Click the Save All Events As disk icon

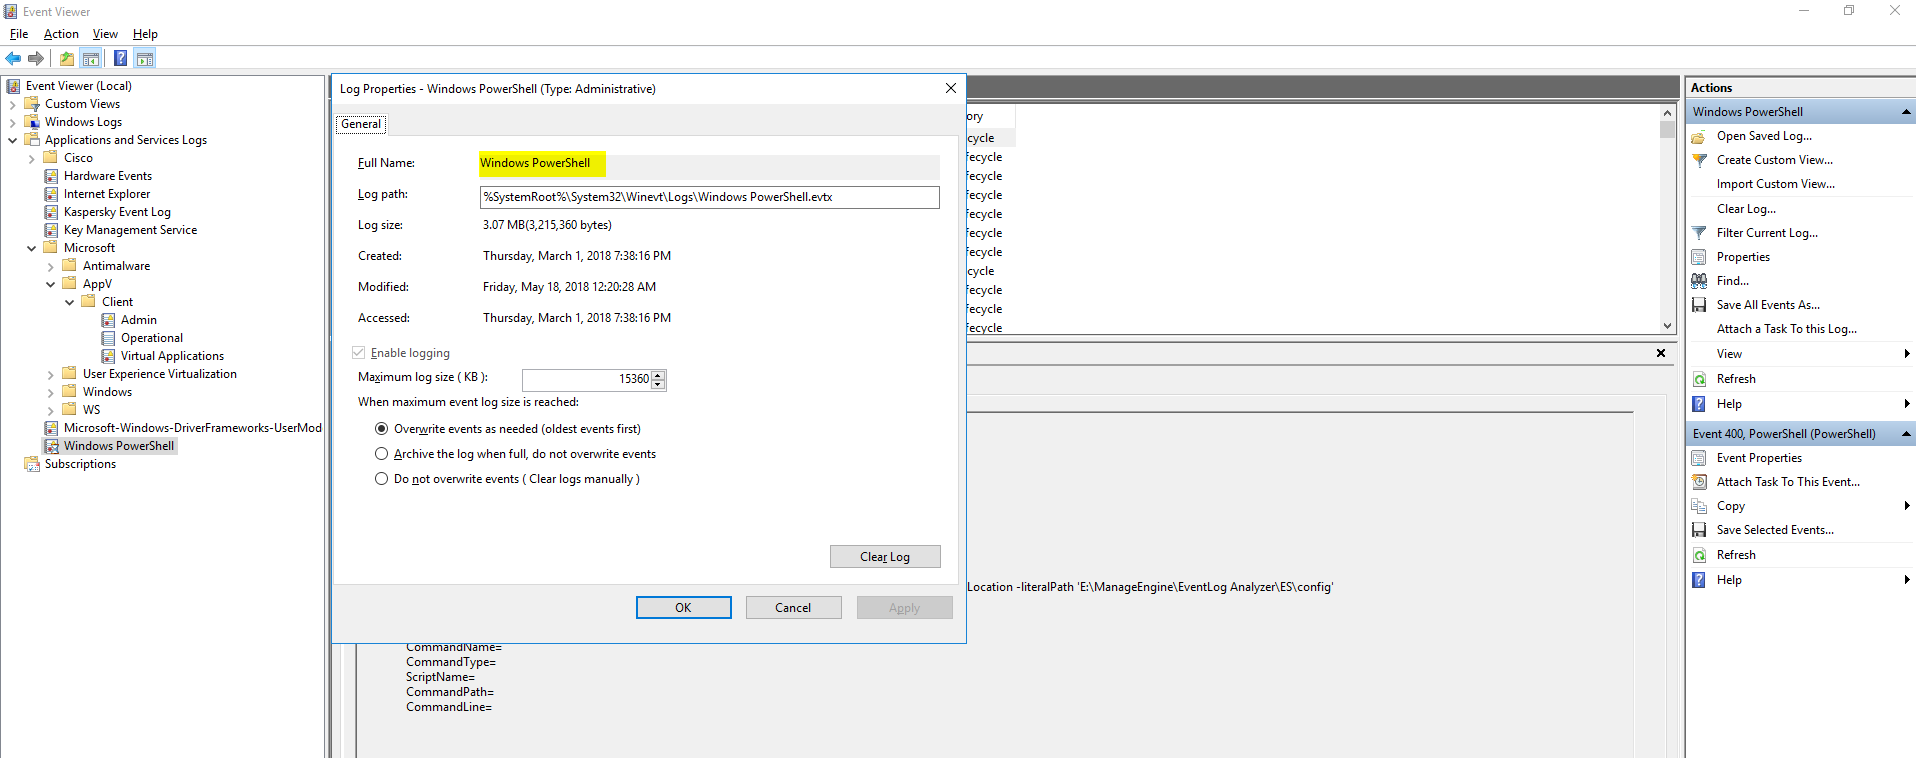click(1699, 305)
